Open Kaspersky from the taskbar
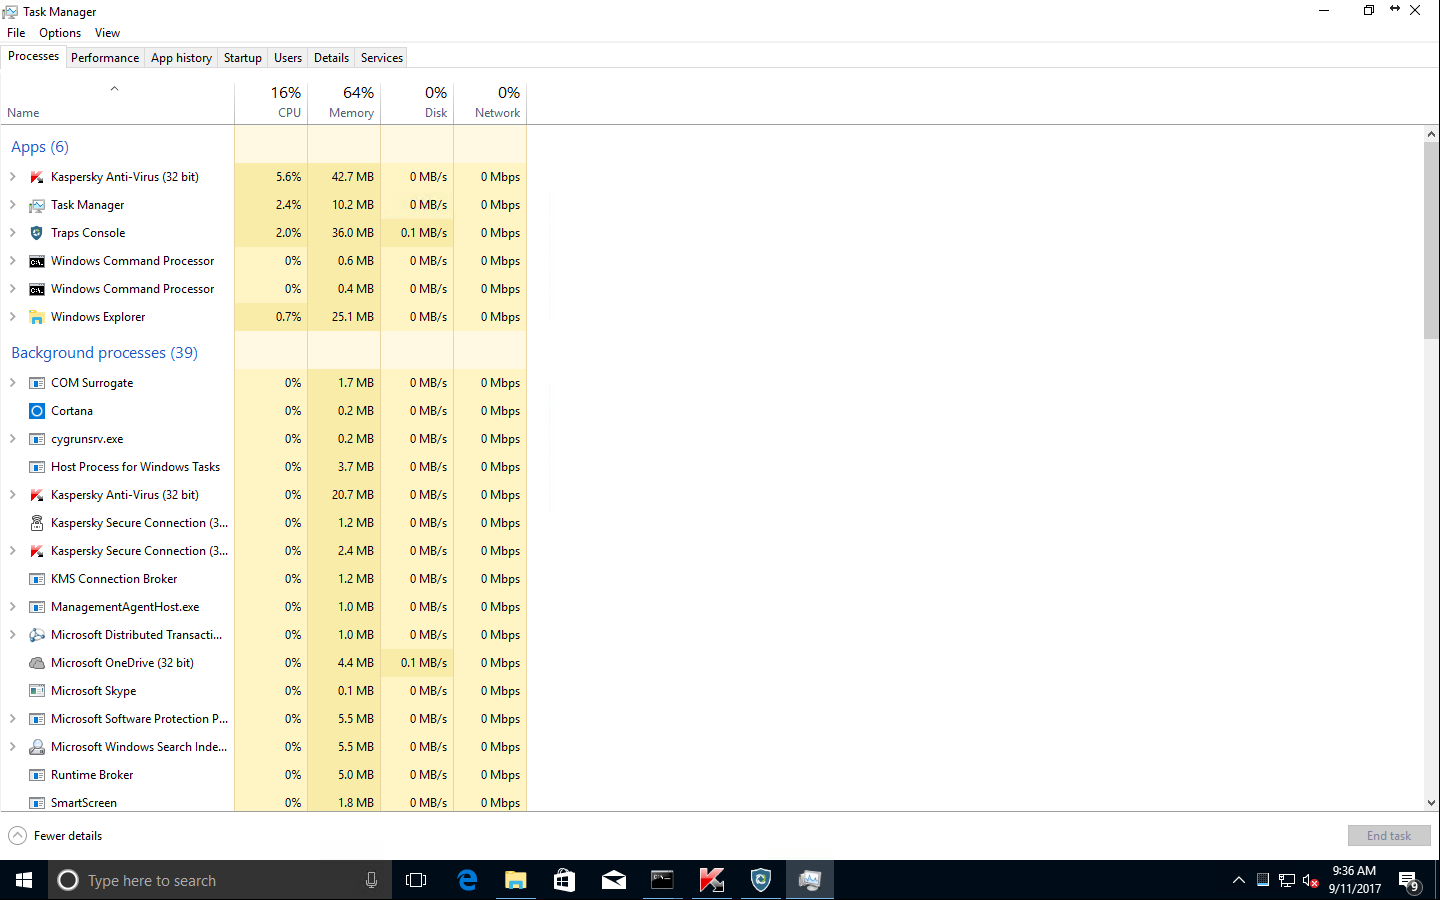Screen dimensions: 1440x900 [712, 880]
